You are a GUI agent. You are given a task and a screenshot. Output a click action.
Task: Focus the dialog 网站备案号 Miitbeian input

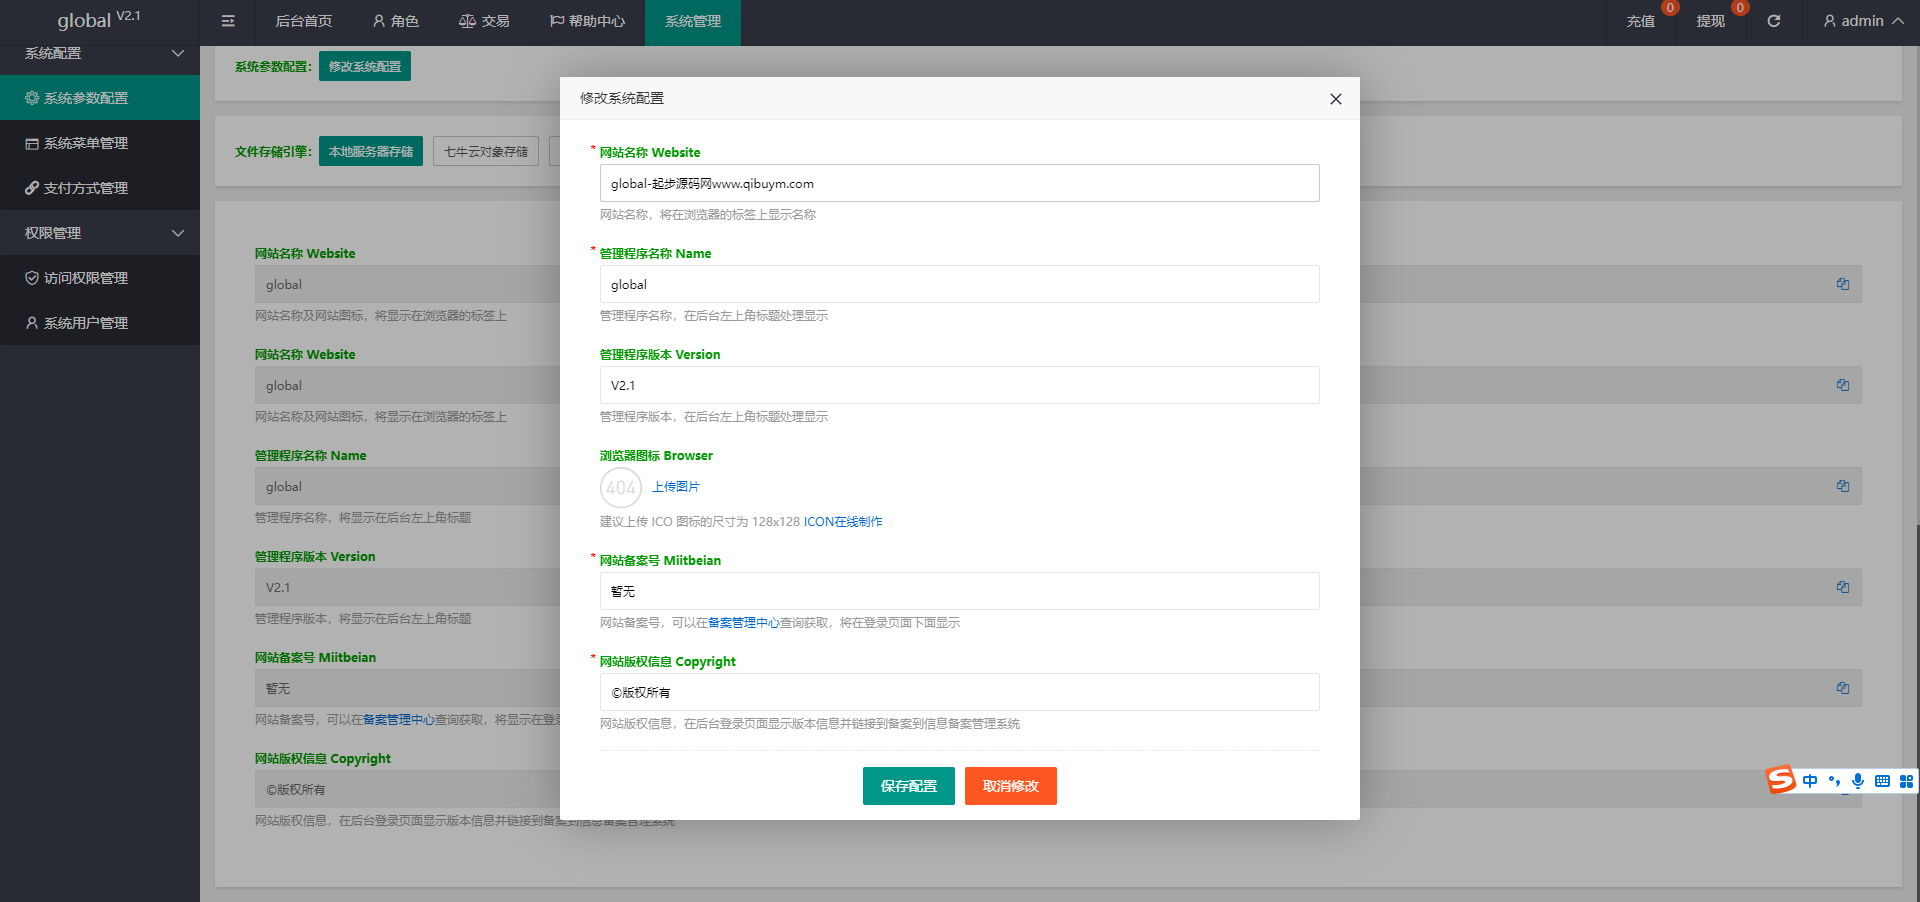pos(960,591)
